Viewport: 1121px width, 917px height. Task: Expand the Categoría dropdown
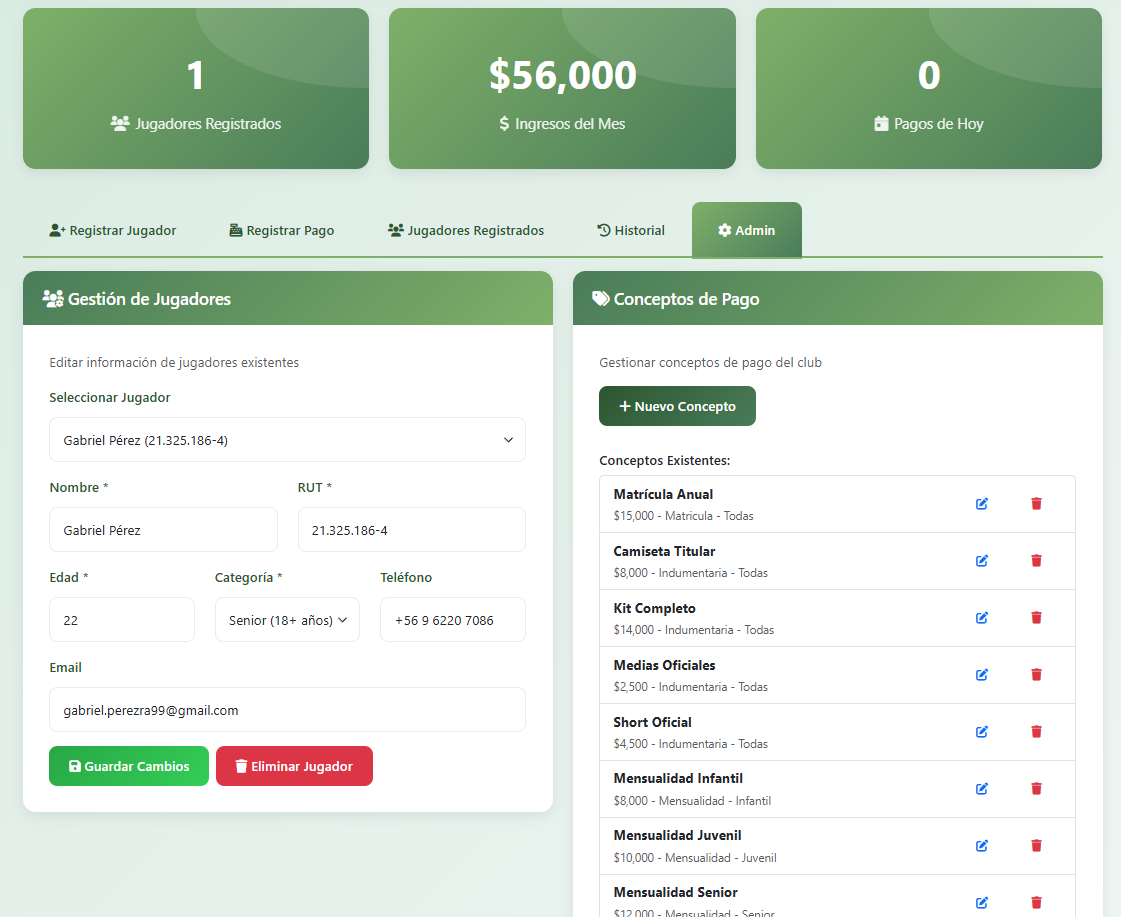(287, 620)
